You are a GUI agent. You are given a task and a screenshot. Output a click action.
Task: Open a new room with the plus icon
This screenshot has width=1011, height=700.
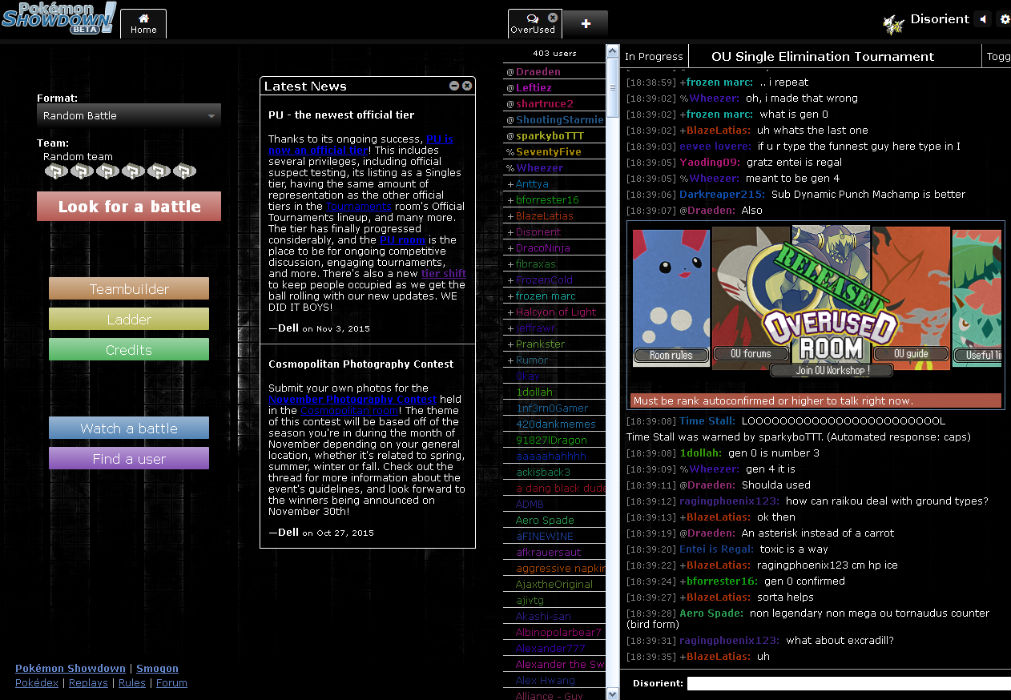point(585,23)
